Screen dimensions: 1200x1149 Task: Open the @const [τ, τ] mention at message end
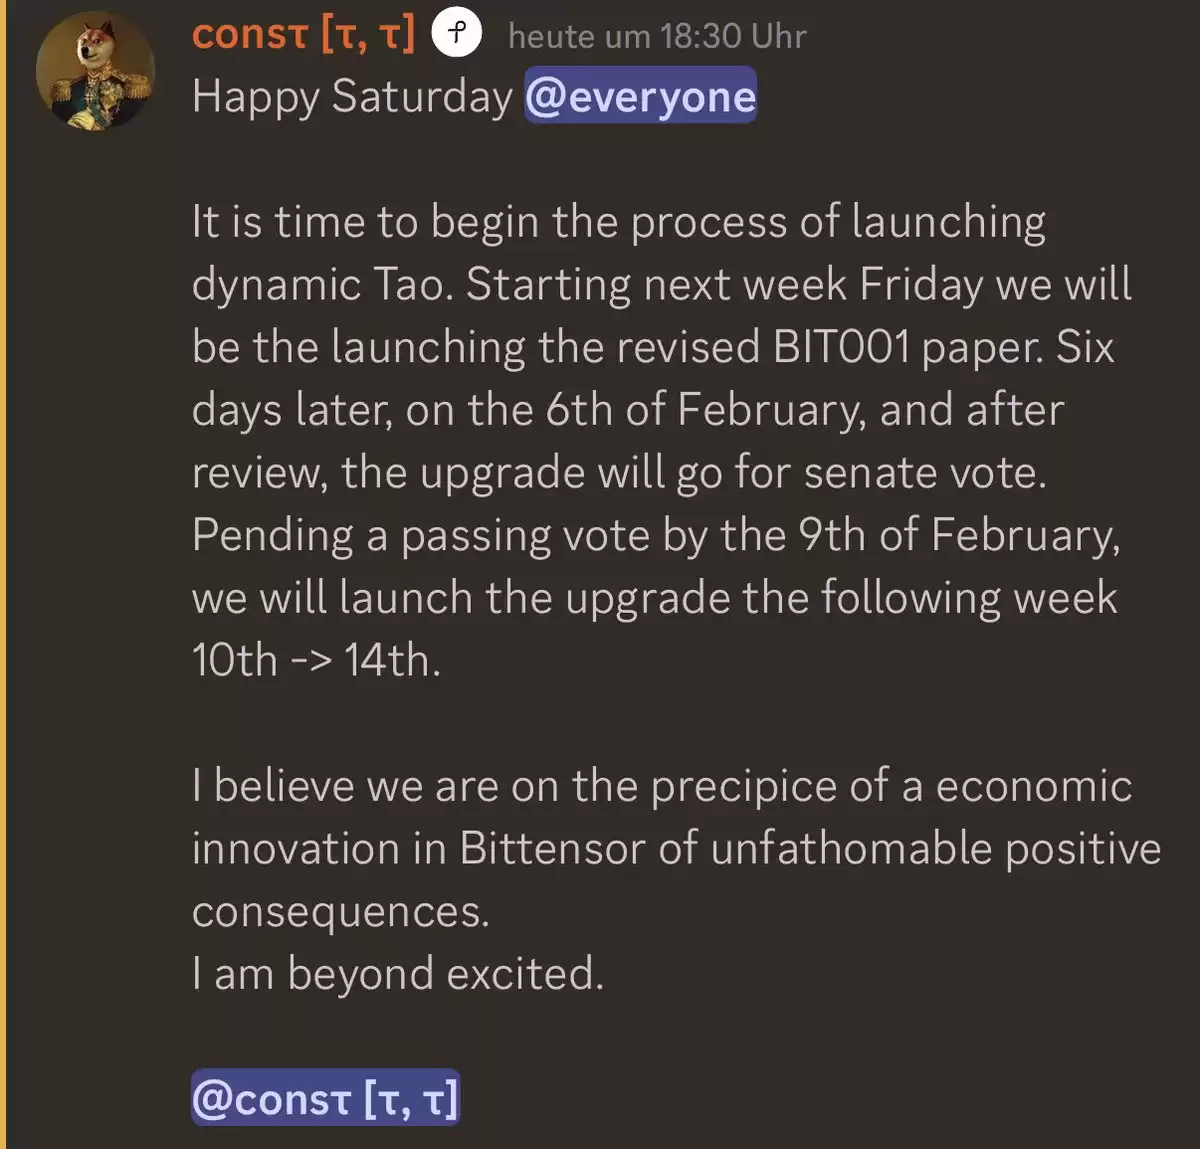point(325,1098)
